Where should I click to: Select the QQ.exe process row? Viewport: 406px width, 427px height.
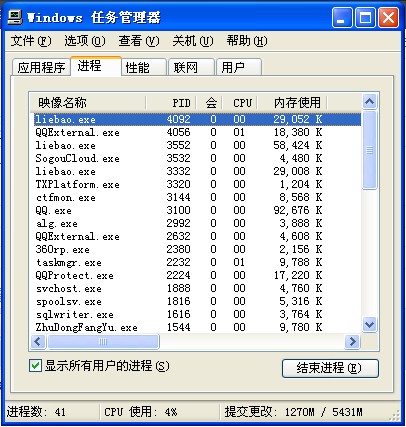point(198,210)
